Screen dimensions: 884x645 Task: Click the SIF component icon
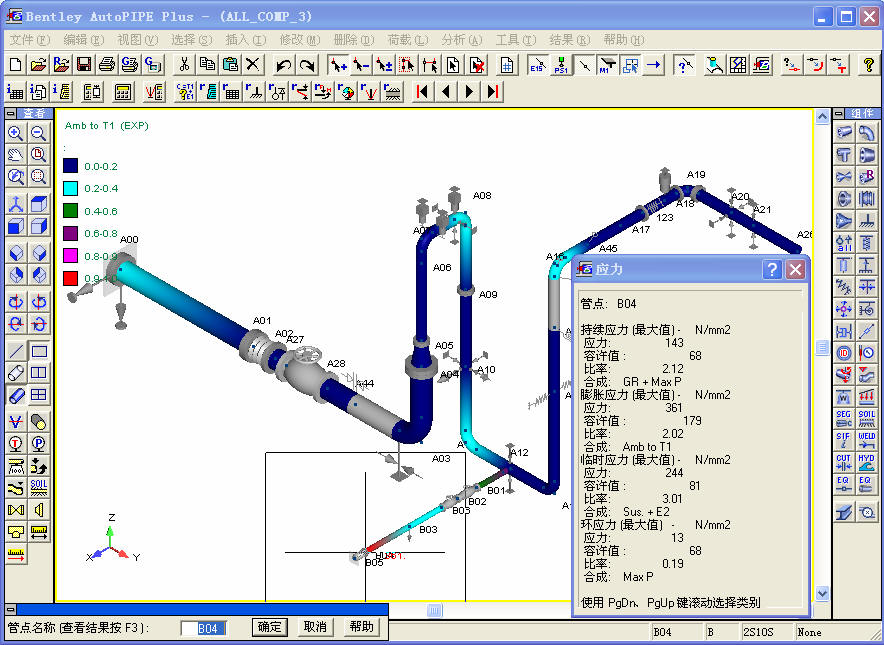843,440
